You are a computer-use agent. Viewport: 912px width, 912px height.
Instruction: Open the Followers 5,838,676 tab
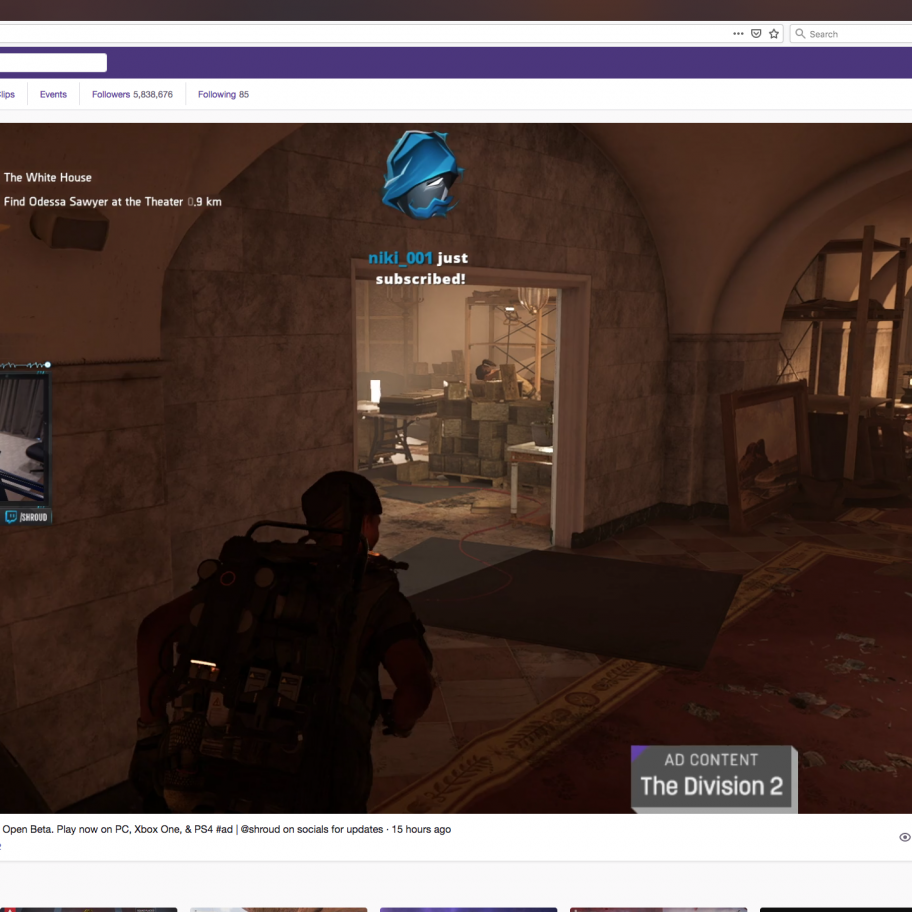pos(132,95)
